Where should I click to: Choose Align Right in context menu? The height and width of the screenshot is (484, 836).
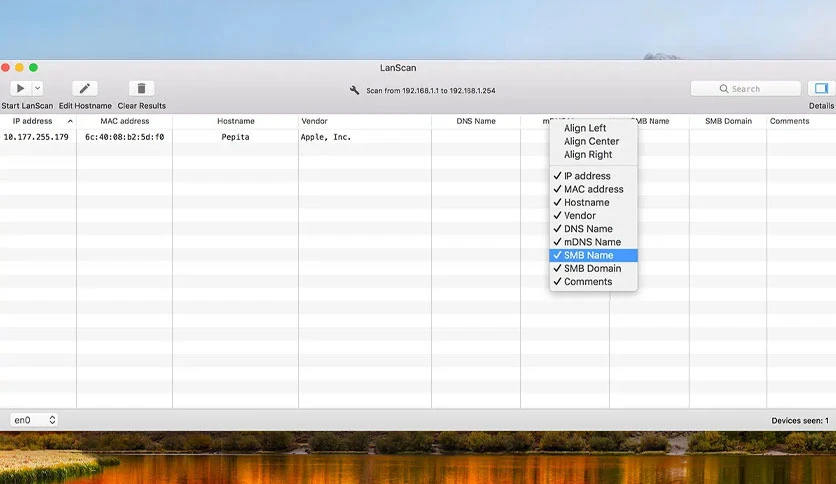pyautogui.click(x=593, y=155)
